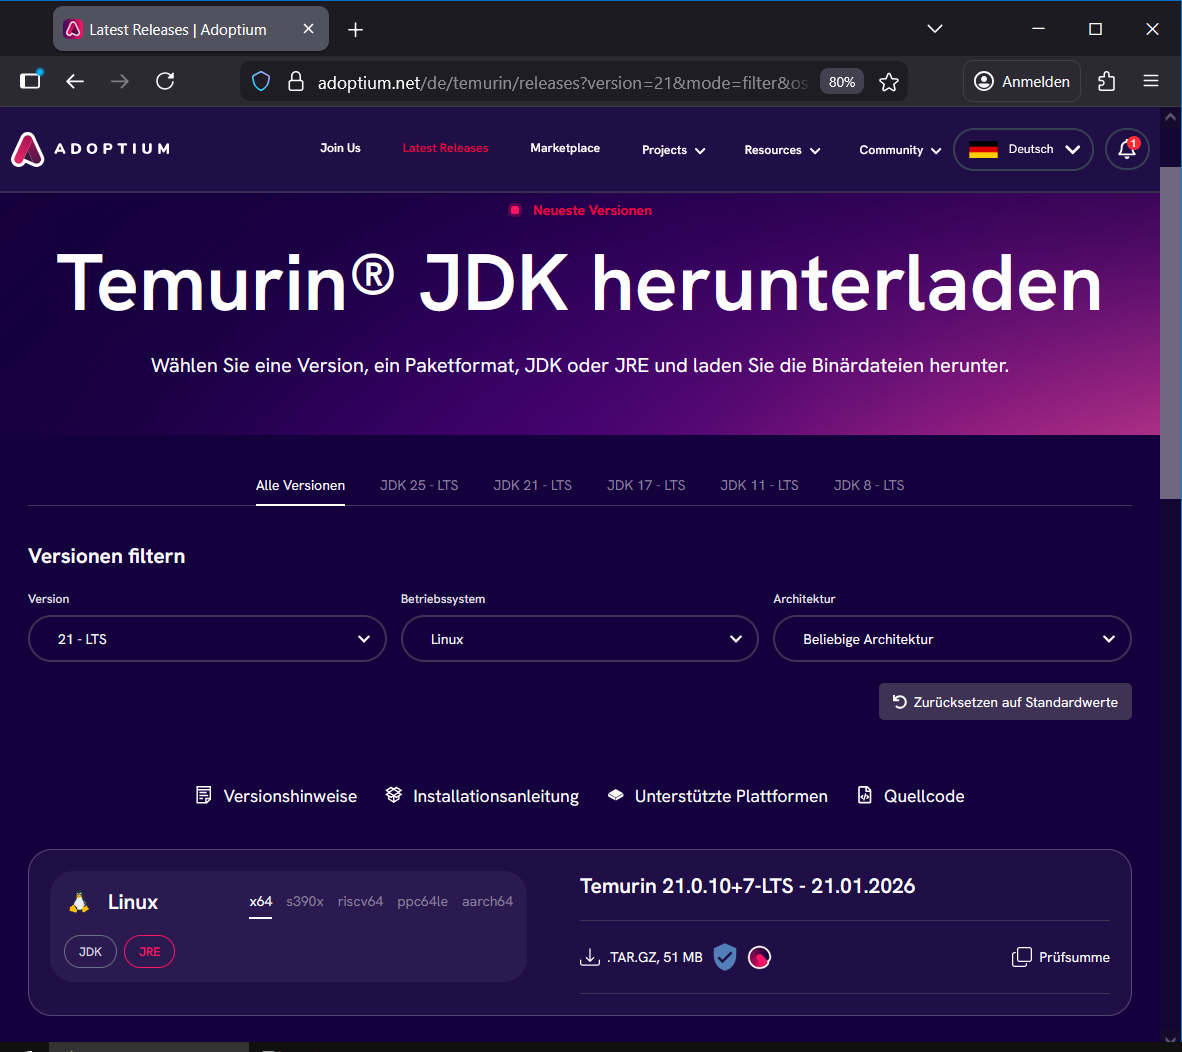1182x1052 pixels.
Task: Select the aarch64 architecture
Action: (487, 901)
